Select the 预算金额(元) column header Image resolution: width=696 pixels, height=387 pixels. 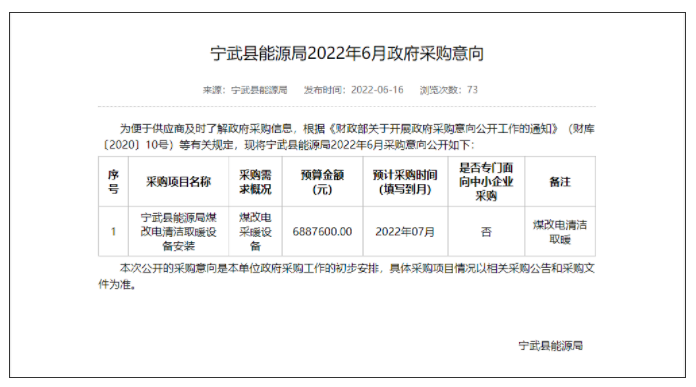coord(322,182)
